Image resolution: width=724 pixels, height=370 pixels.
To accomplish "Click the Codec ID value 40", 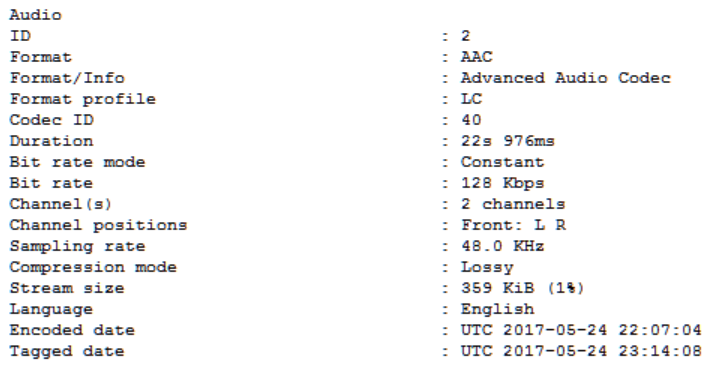I will click(x=471, y=120).
